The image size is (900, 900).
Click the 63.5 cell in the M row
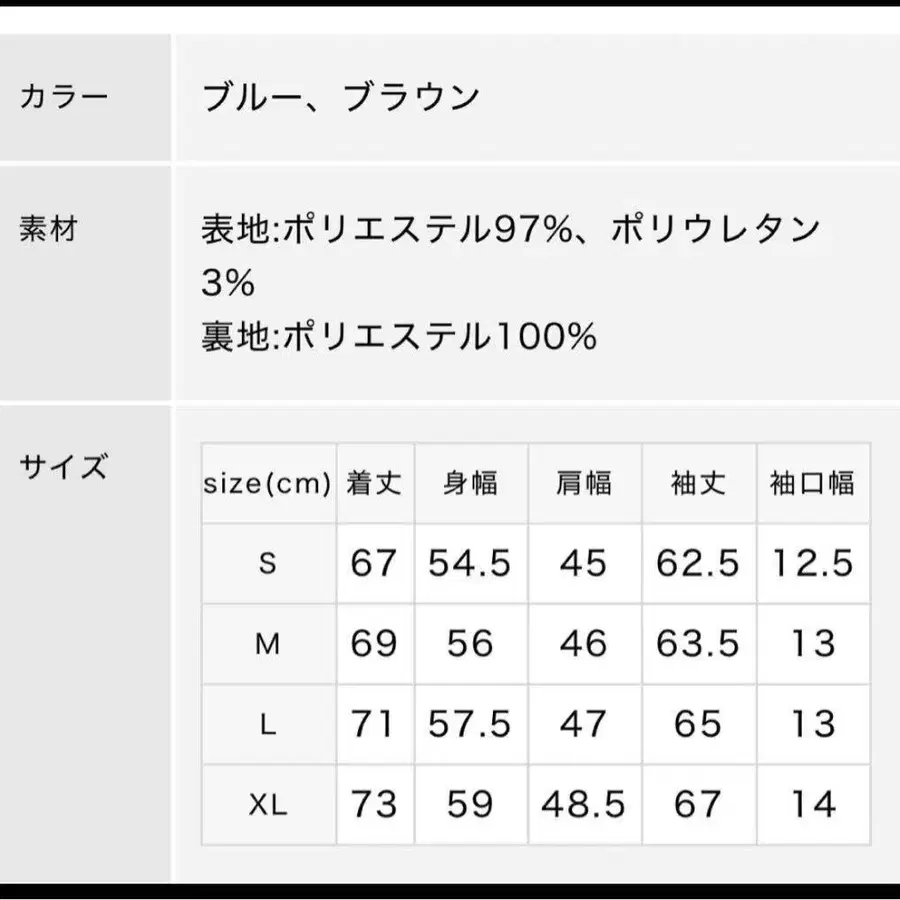pos(698,644)
